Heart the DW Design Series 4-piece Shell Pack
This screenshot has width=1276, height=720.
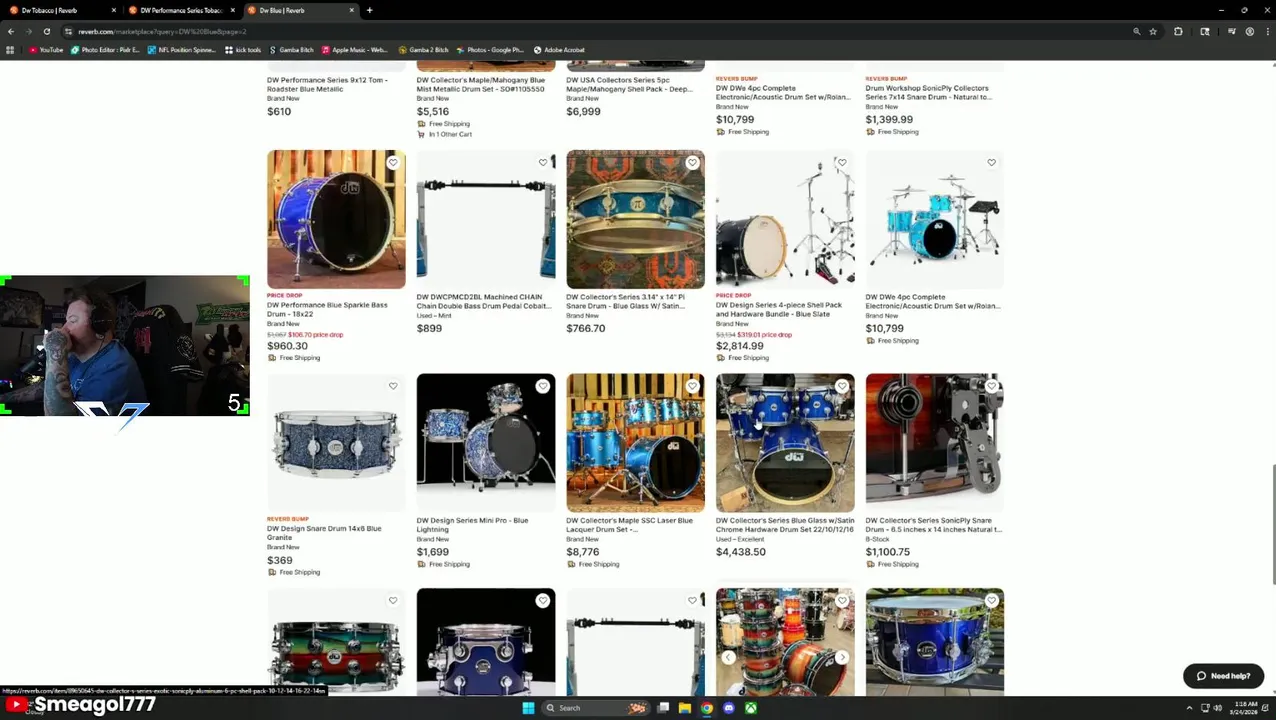pos(842,162)
